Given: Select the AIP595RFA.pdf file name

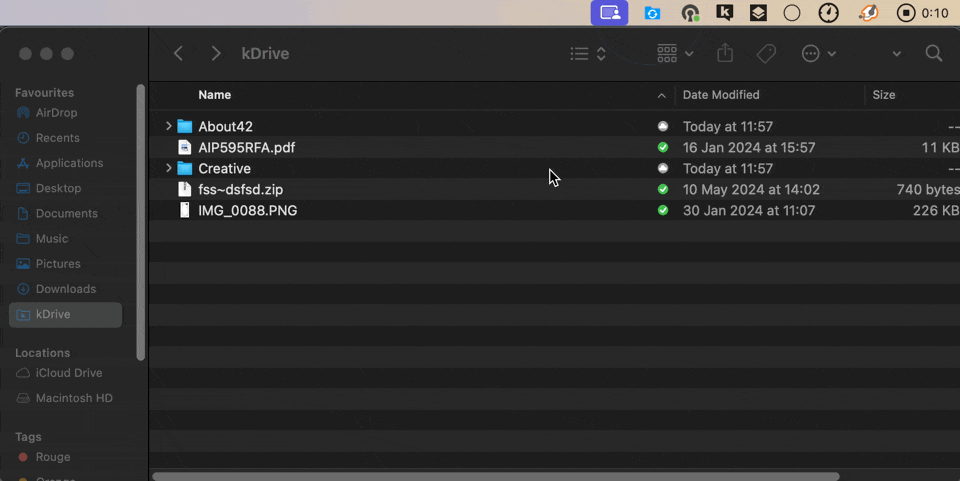Looking at the screenshot, I should coord(247,147).
